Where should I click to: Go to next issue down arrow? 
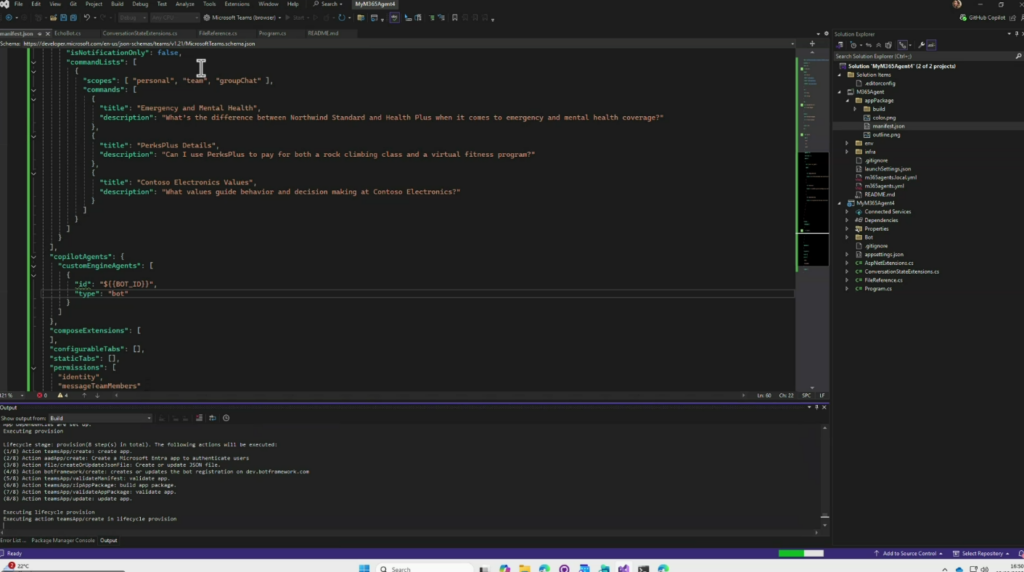97,395
